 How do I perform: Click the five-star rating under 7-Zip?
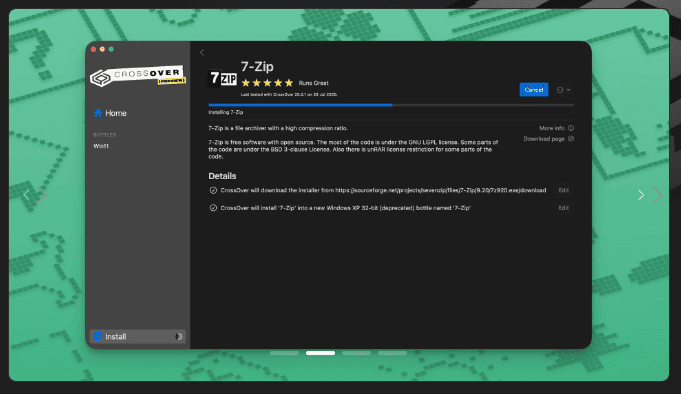[x=267, y=83]
